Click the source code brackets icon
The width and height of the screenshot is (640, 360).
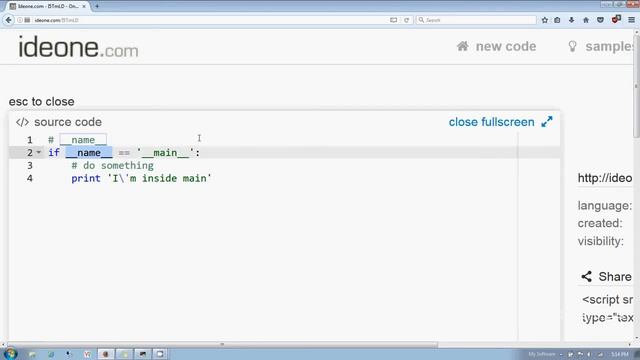[x=22, y=122]
